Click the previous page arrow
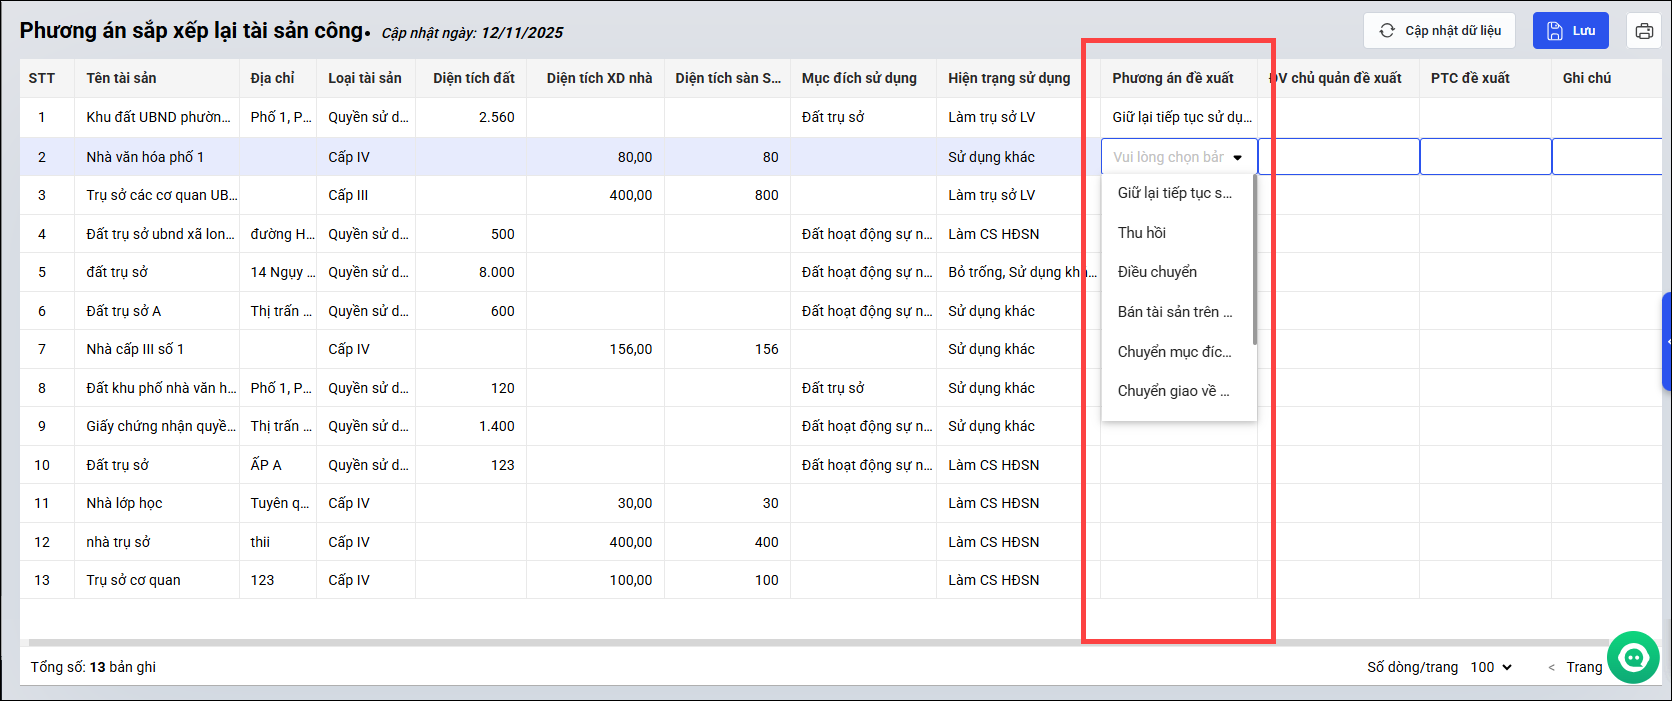The image size is (1672, 701). pyautogui.click(x=1551, y=667)
